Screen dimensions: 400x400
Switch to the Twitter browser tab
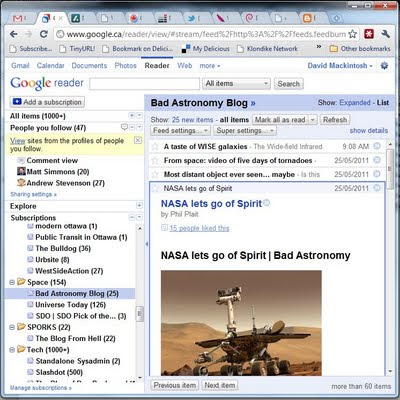(193, 18)
